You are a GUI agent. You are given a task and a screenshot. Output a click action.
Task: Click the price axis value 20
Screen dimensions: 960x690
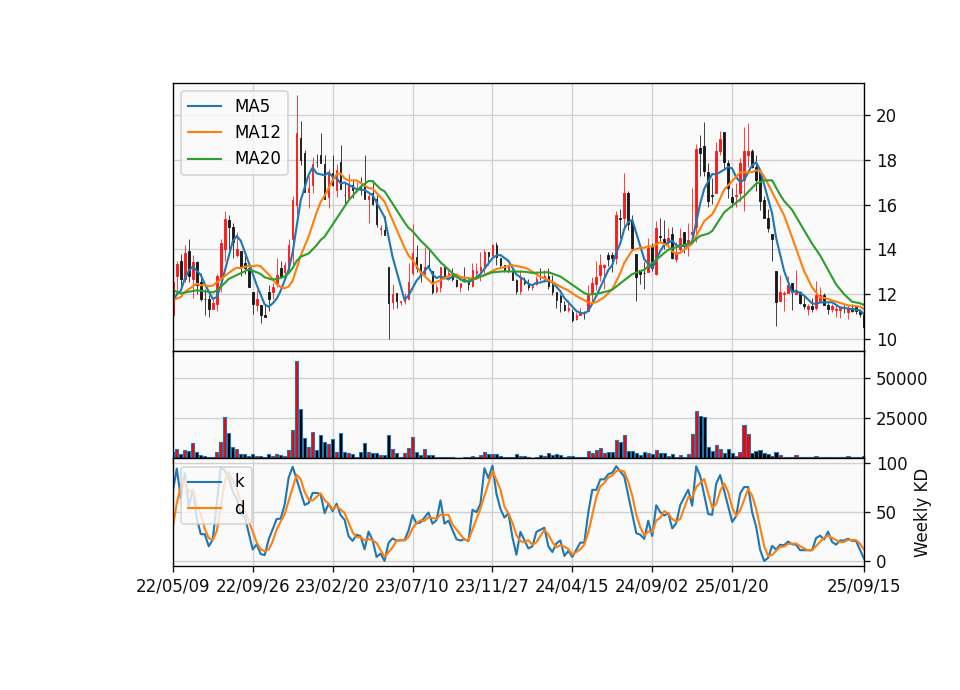(x=885, y=116)
